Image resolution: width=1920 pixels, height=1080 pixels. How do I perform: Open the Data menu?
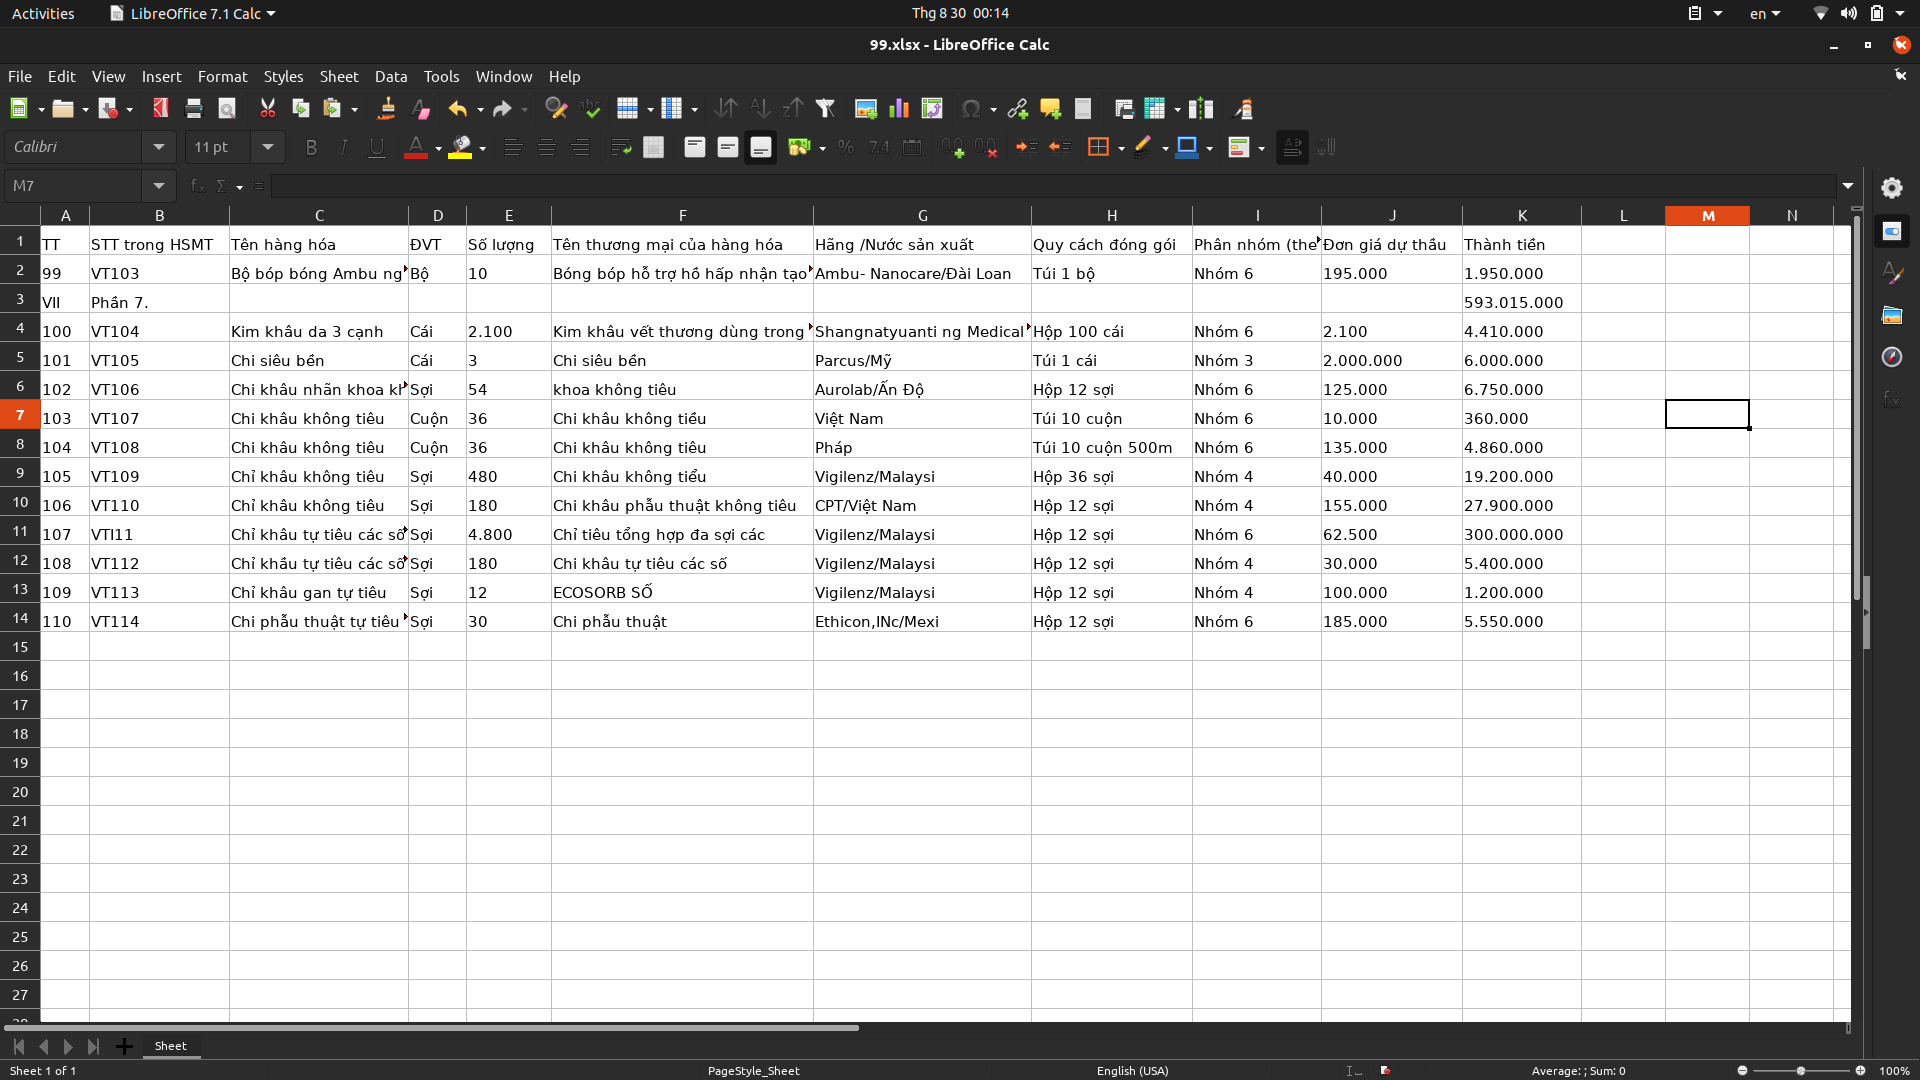(390, 76)
